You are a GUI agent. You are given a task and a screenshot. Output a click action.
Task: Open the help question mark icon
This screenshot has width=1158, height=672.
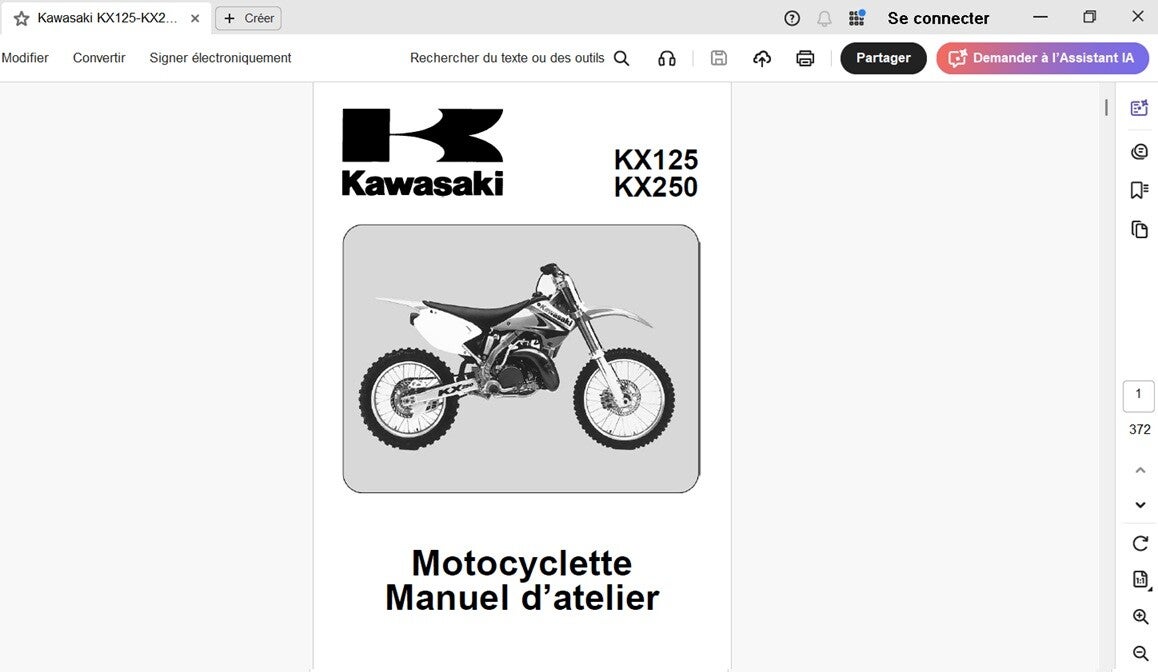(x=792, y=18)
